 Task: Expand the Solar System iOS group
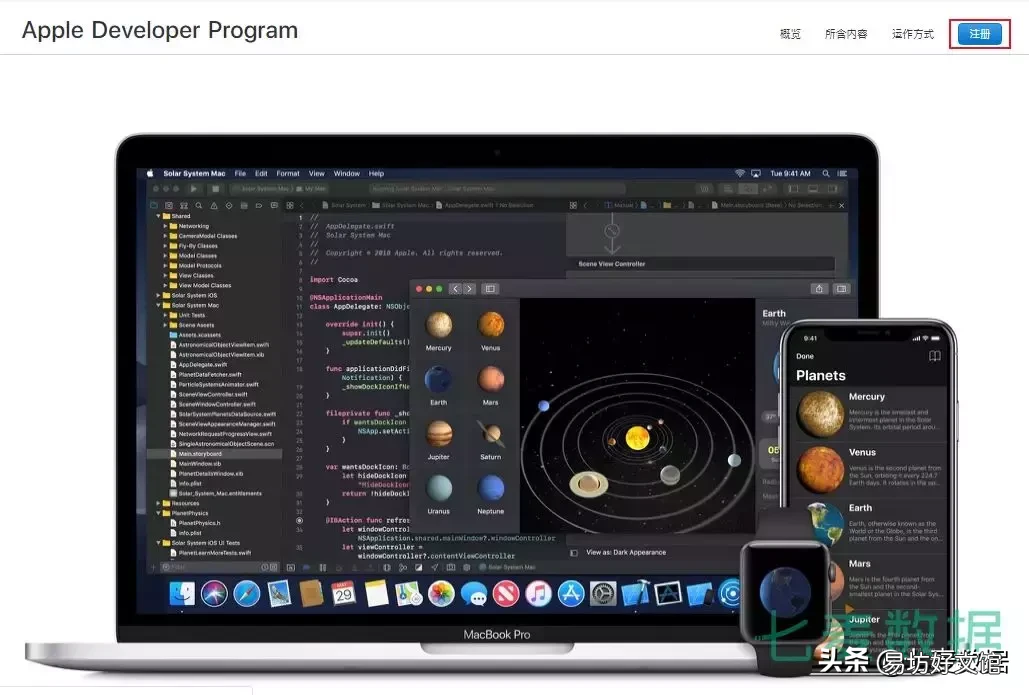tap(158, 295)
